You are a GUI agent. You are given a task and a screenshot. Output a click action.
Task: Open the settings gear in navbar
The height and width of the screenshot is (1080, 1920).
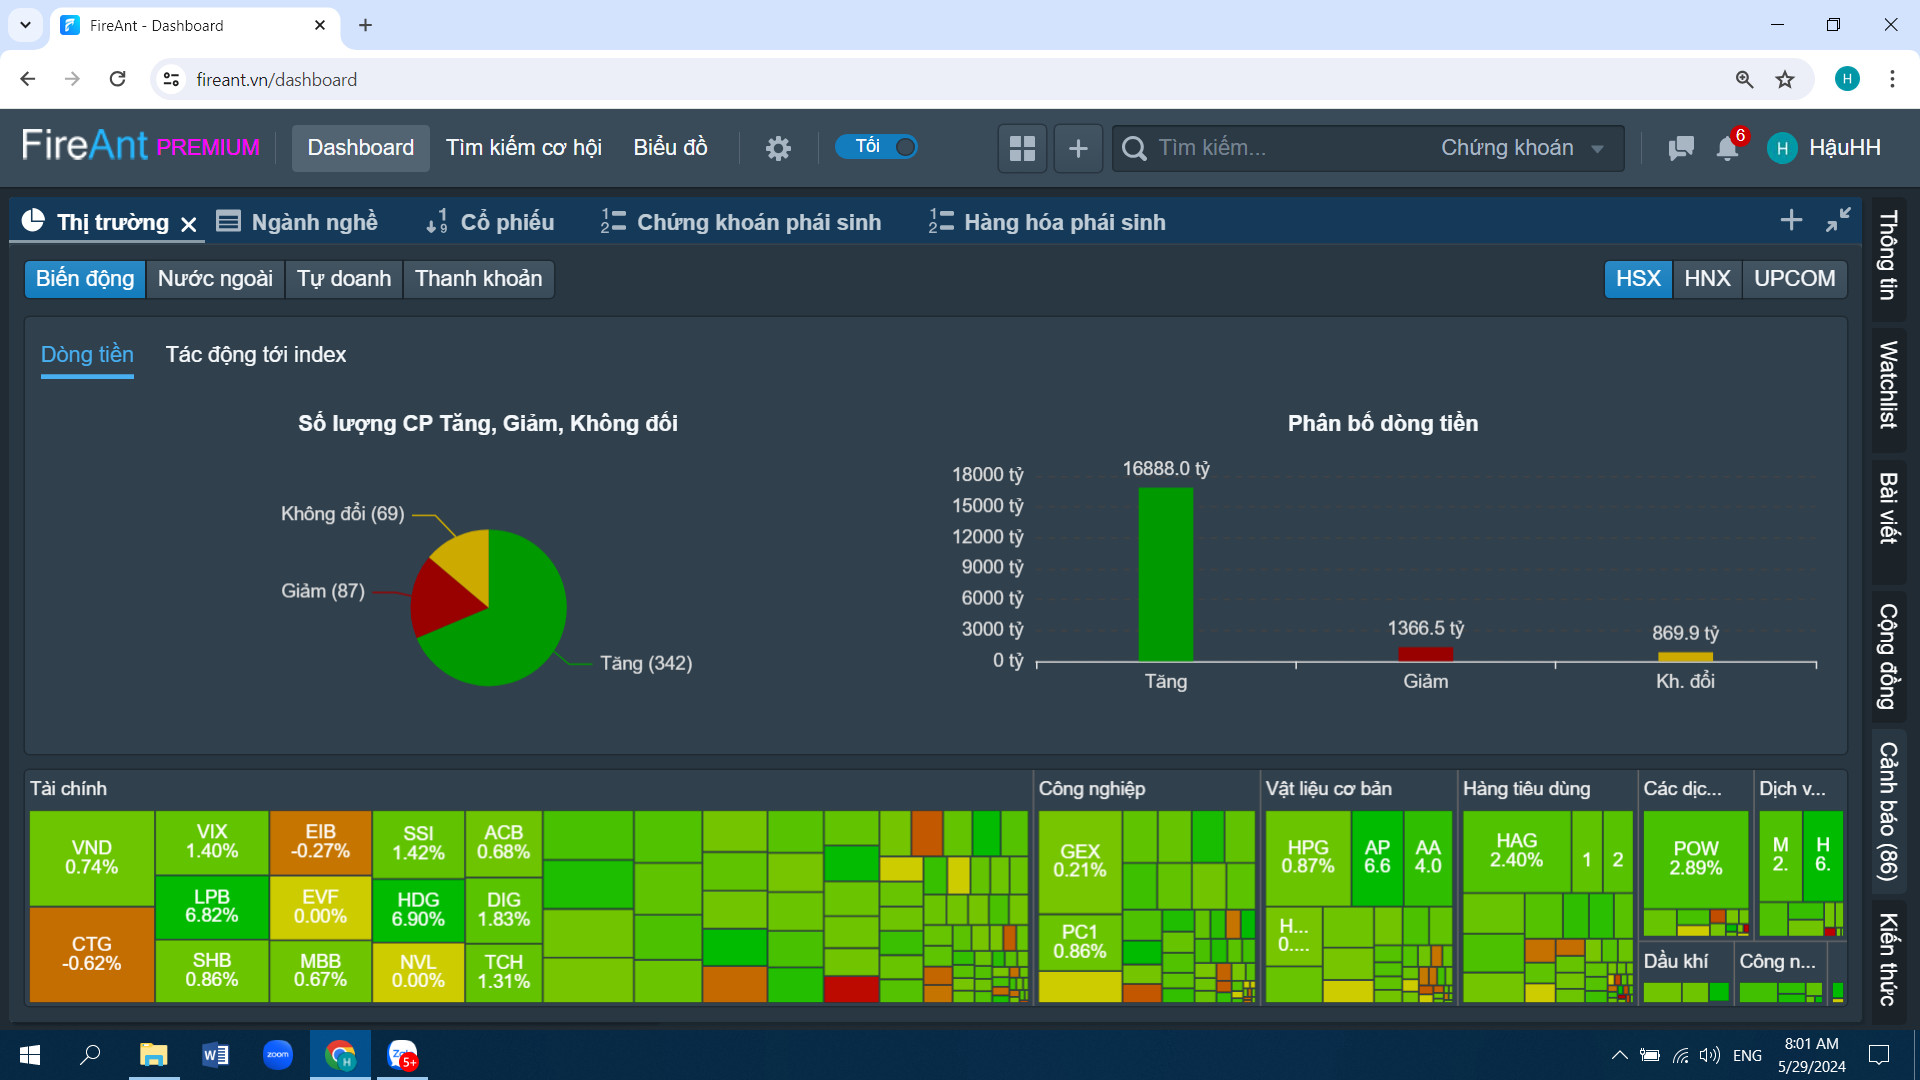coord(778,148)
